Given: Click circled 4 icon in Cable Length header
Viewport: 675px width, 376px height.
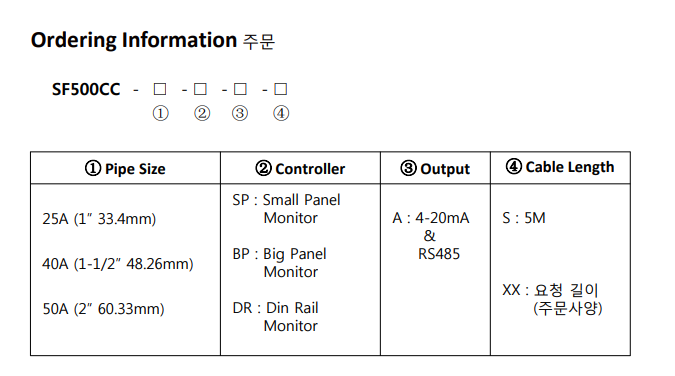Looking at the screenshot, I should pos(514,167).
